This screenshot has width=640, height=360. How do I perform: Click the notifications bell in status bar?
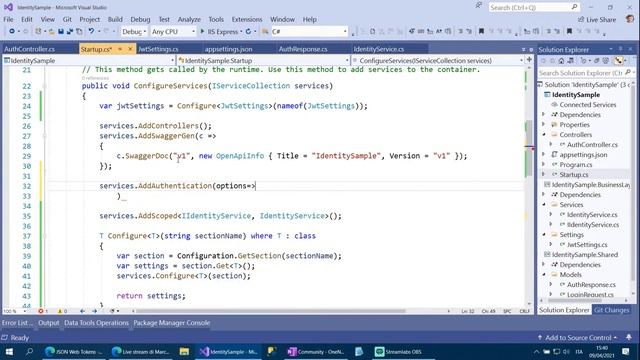click(x=629, y=337)
